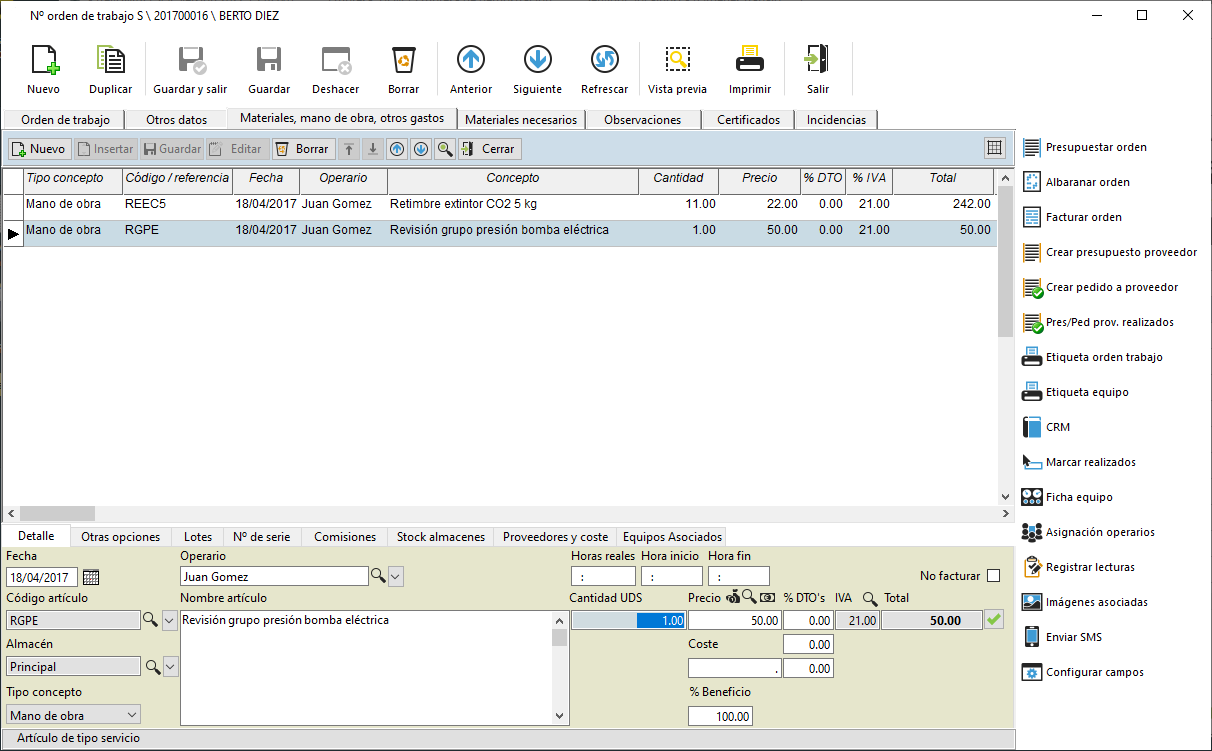Expand the Código artículo dropdown arrow
The height and width of the screenshot is (751, 1212).
[169, 621]
